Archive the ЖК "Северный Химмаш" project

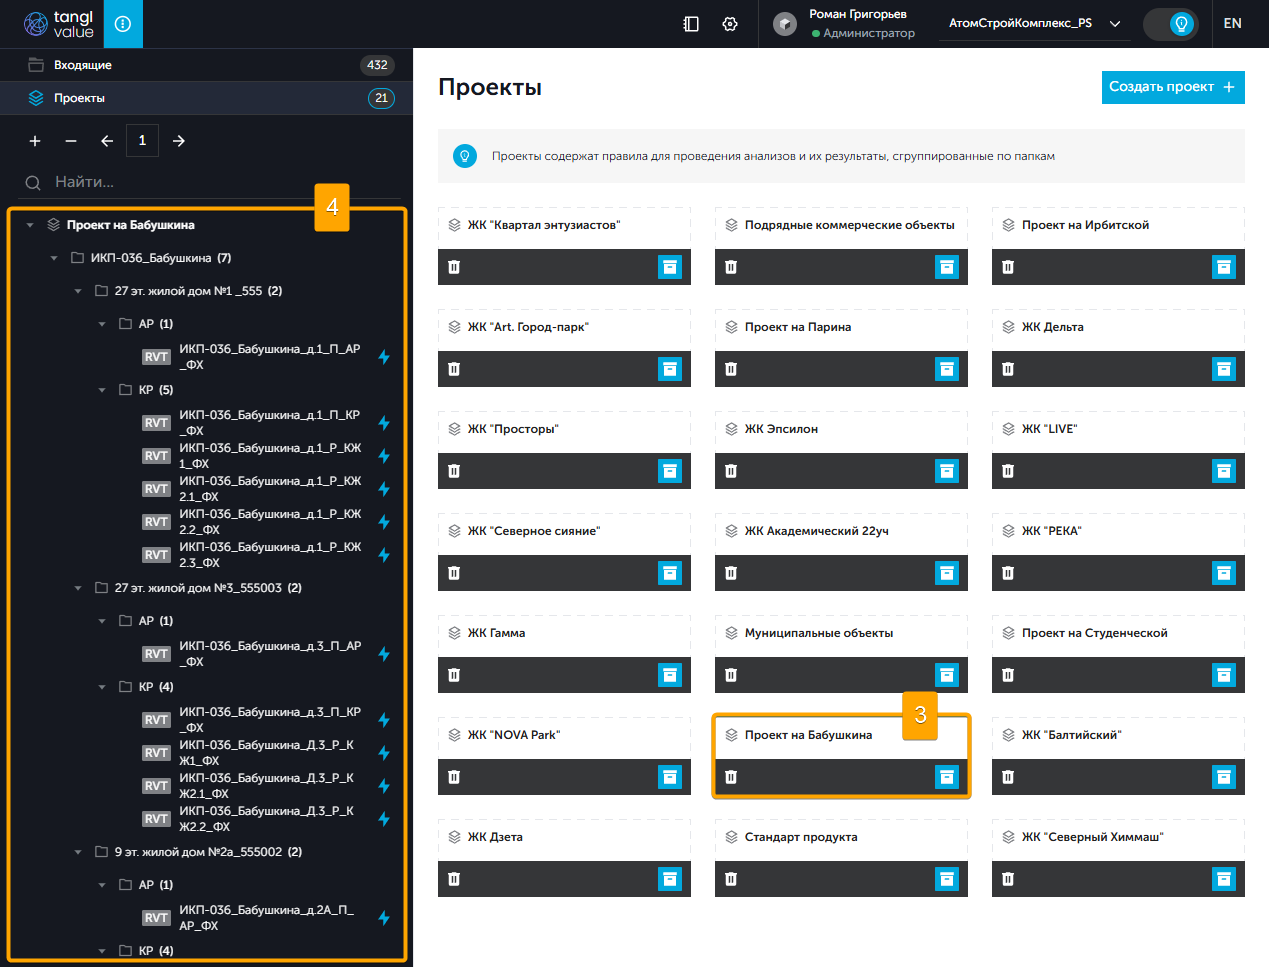pyautogui.click(x=1223, y=879)
